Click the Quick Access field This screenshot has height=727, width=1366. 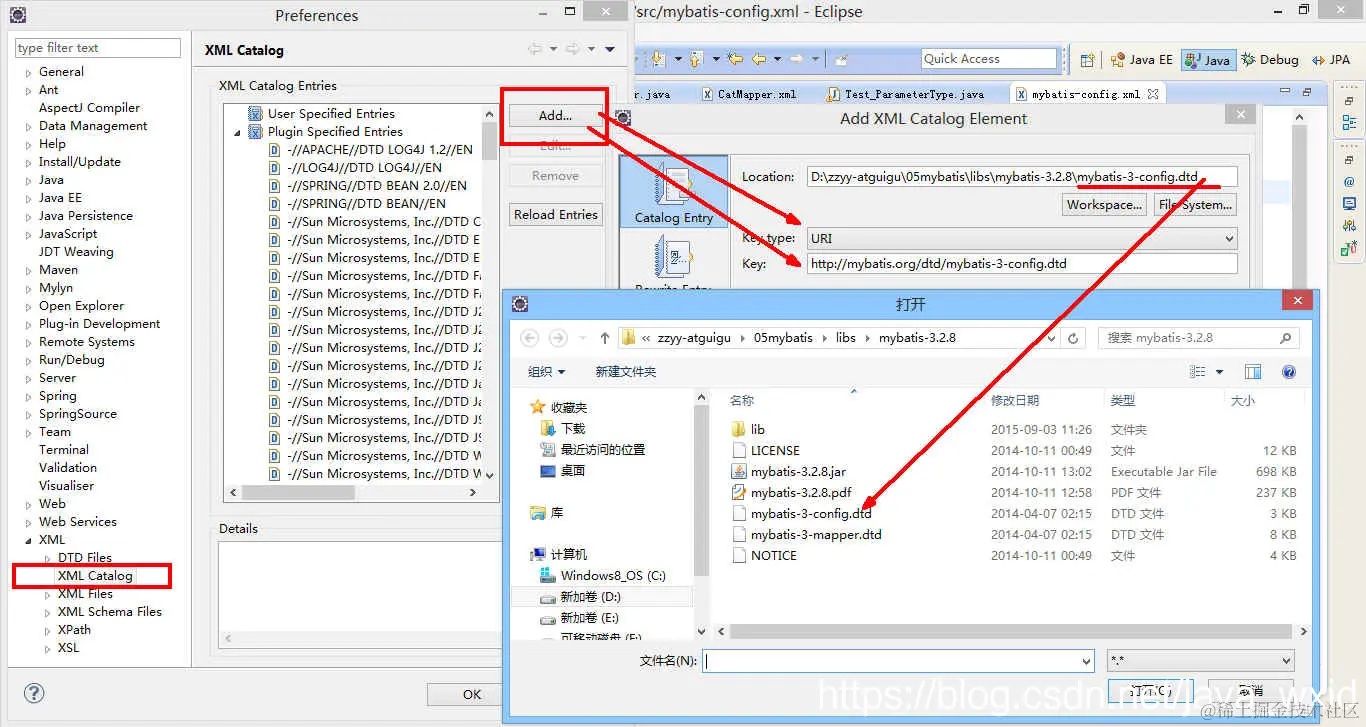(989, 59)
